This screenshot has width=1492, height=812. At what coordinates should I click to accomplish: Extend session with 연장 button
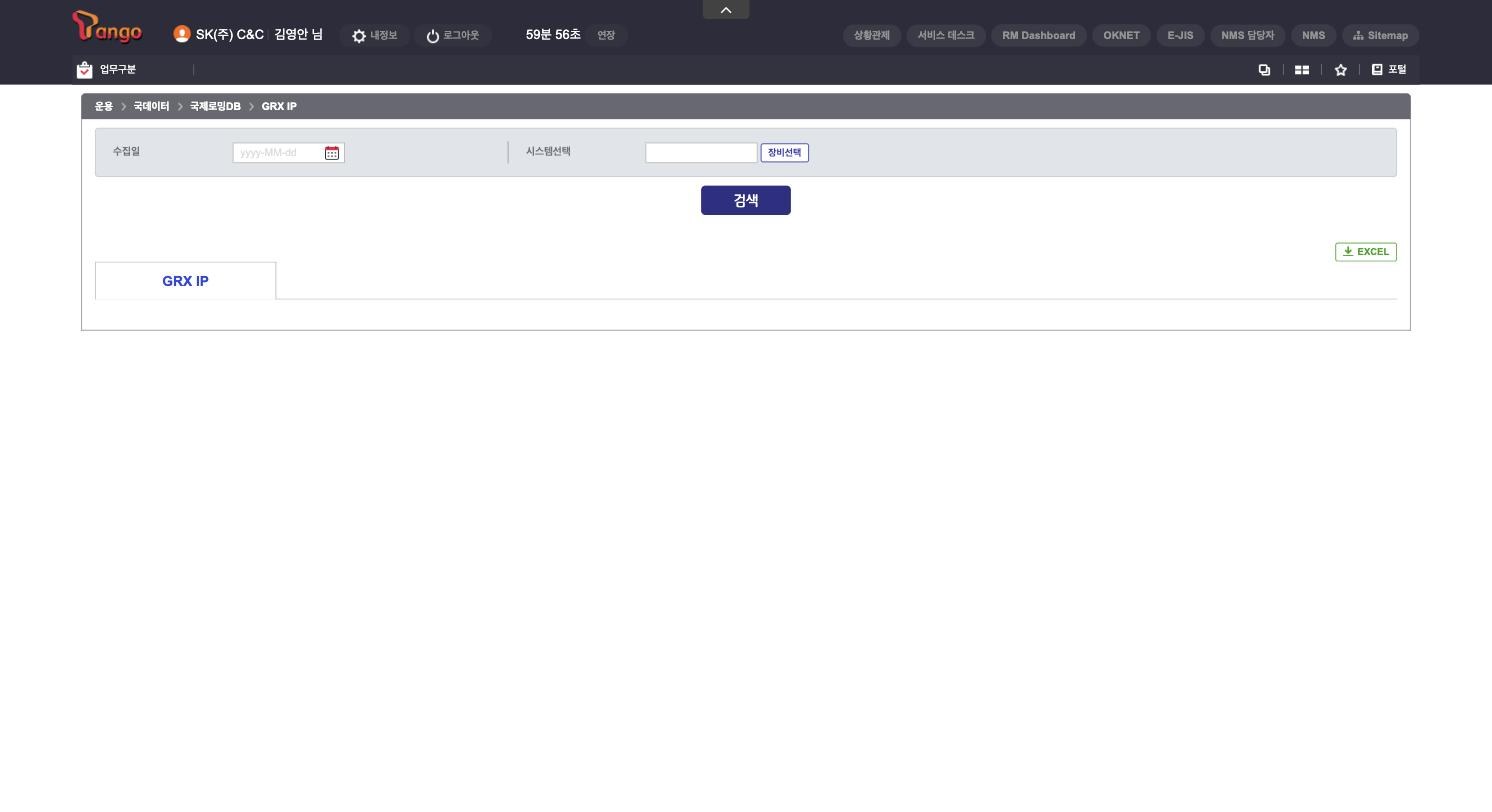click(606, 36)
